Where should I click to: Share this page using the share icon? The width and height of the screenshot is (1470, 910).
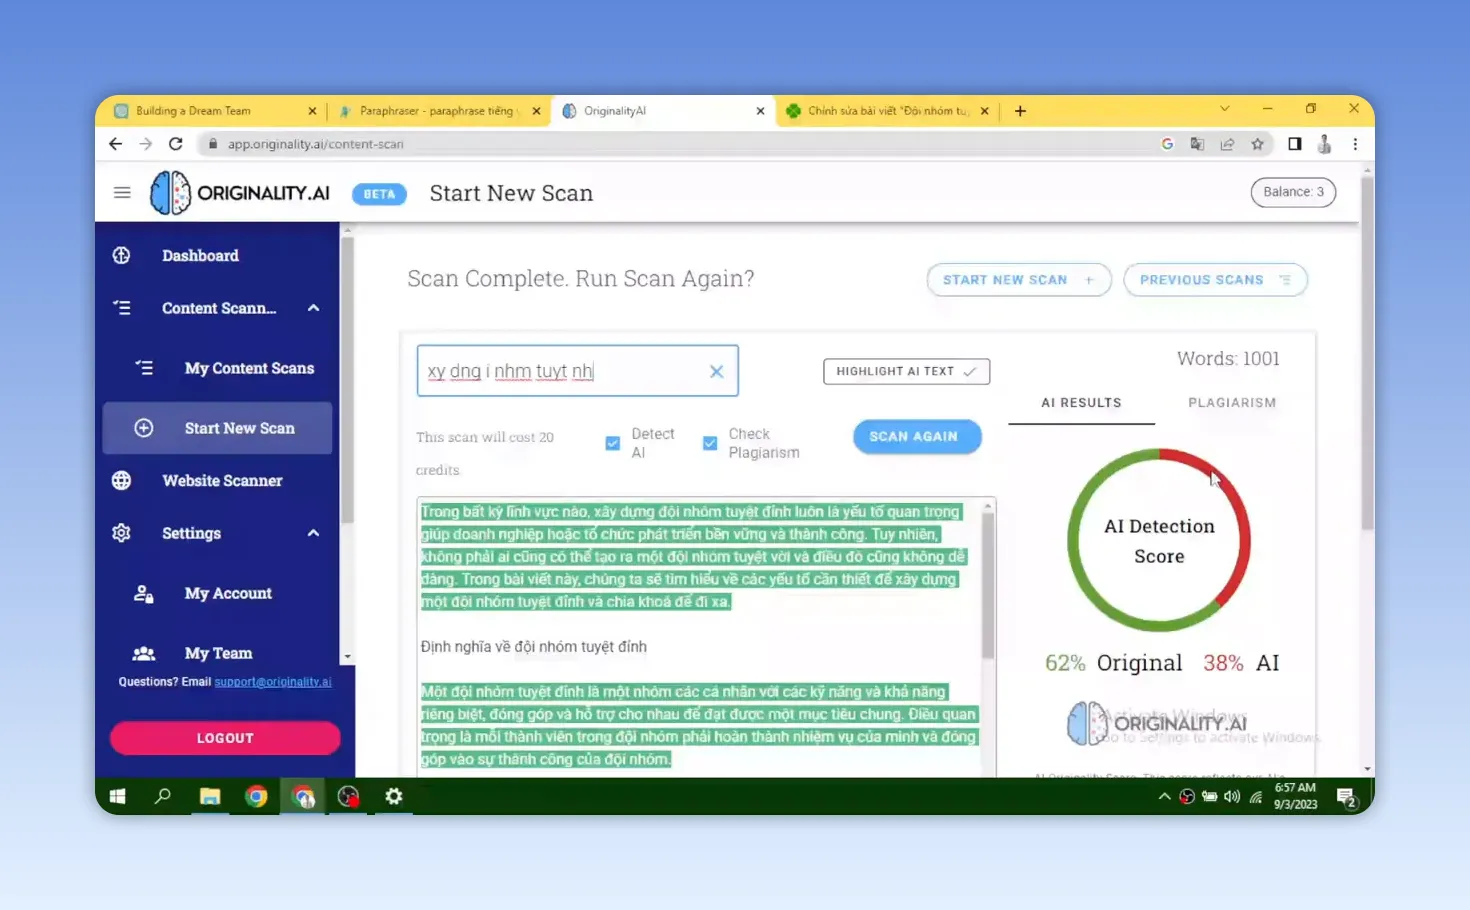(1227, 144)
